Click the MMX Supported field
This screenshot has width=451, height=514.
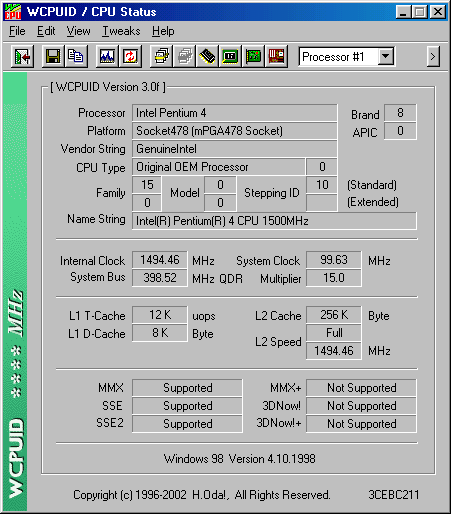point(187,388)
